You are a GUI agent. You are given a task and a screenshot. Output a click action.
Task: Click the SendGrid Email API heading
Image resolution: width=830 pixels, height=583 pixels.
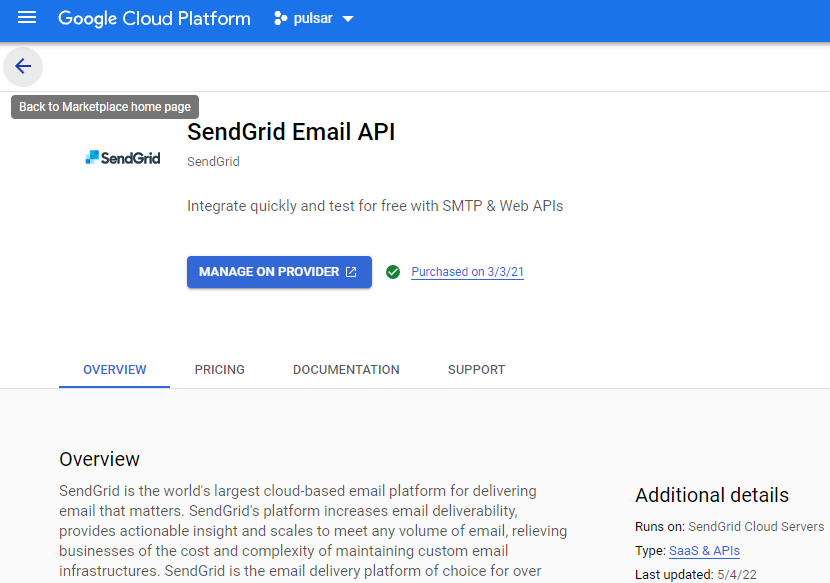[291, 132]
